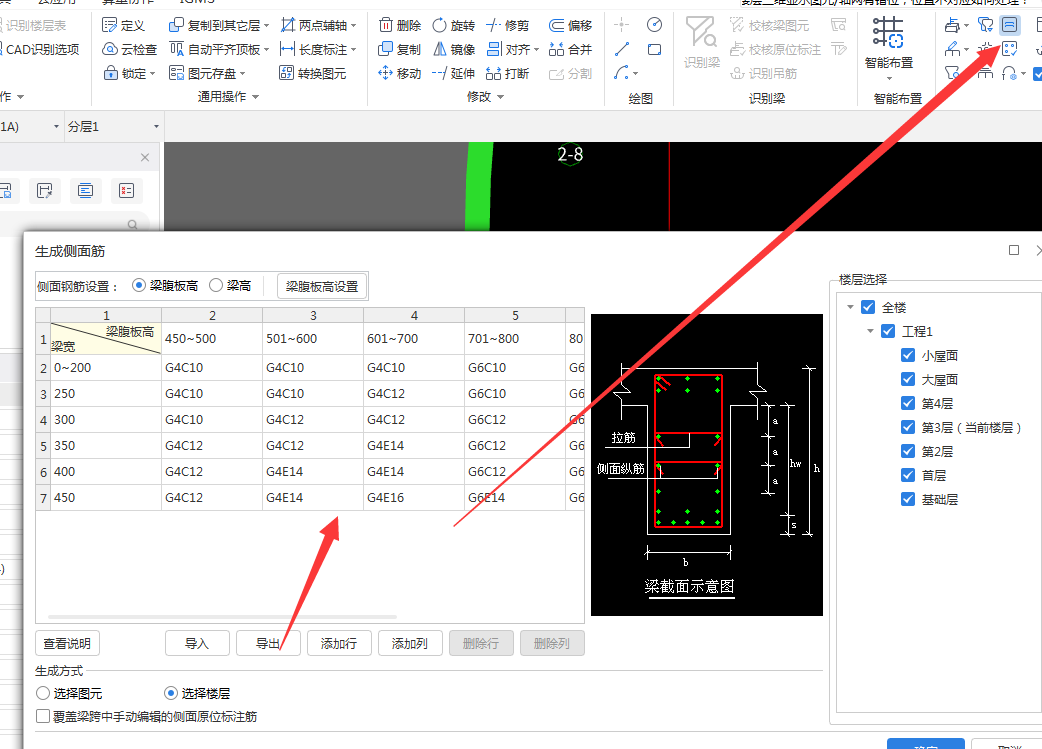Select the 601~700 column header cell
This screenshot has height=749, width=1042.
pos(413,338)
